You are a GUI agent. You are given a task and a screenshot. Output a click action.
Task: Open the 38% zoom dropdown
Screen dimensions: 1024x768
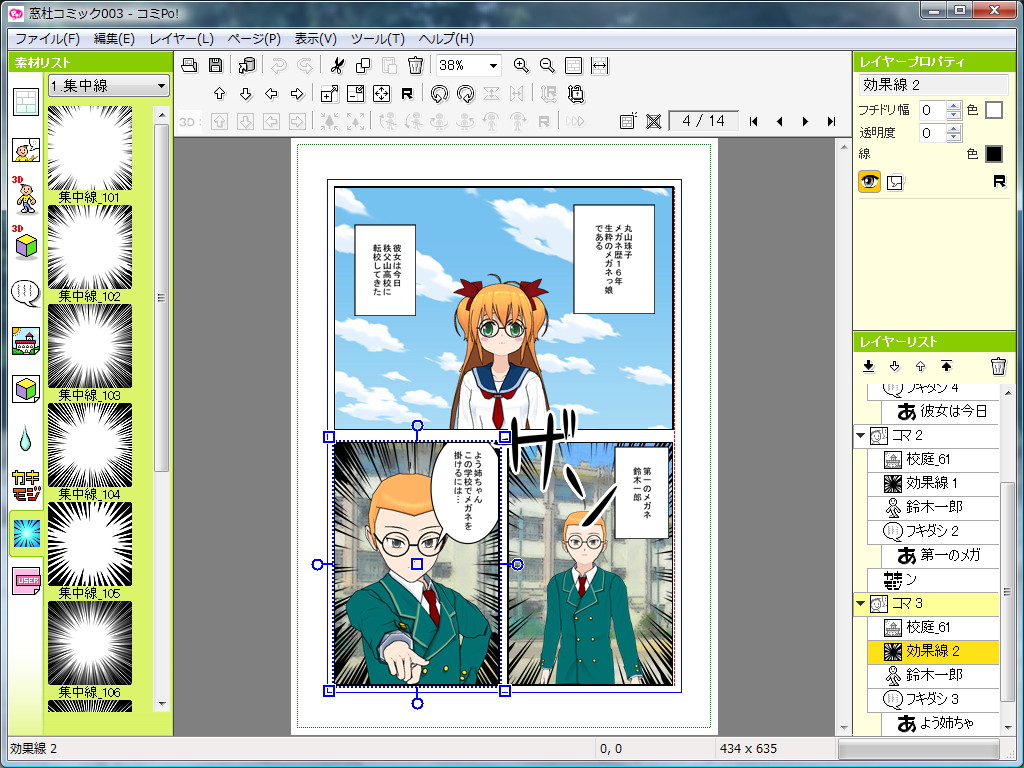click(x=494, y=65)
